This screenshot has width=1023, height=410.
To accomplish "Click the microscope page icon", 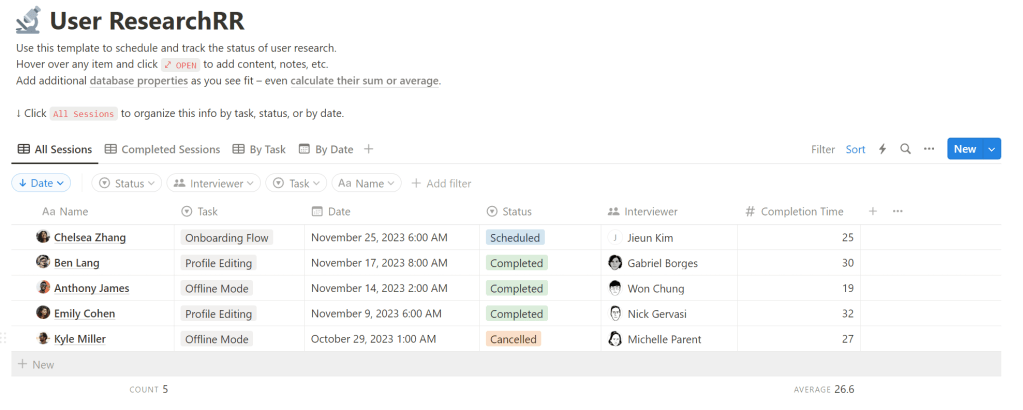I will 28,19.
